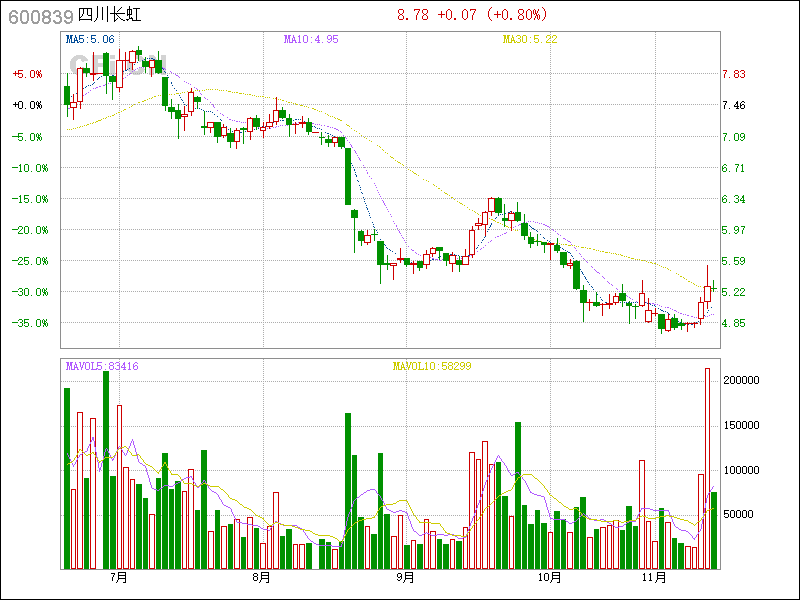Click the 7月 date axis marker
The width and height of the screenshot is (800, 600).
pos(119,577)
